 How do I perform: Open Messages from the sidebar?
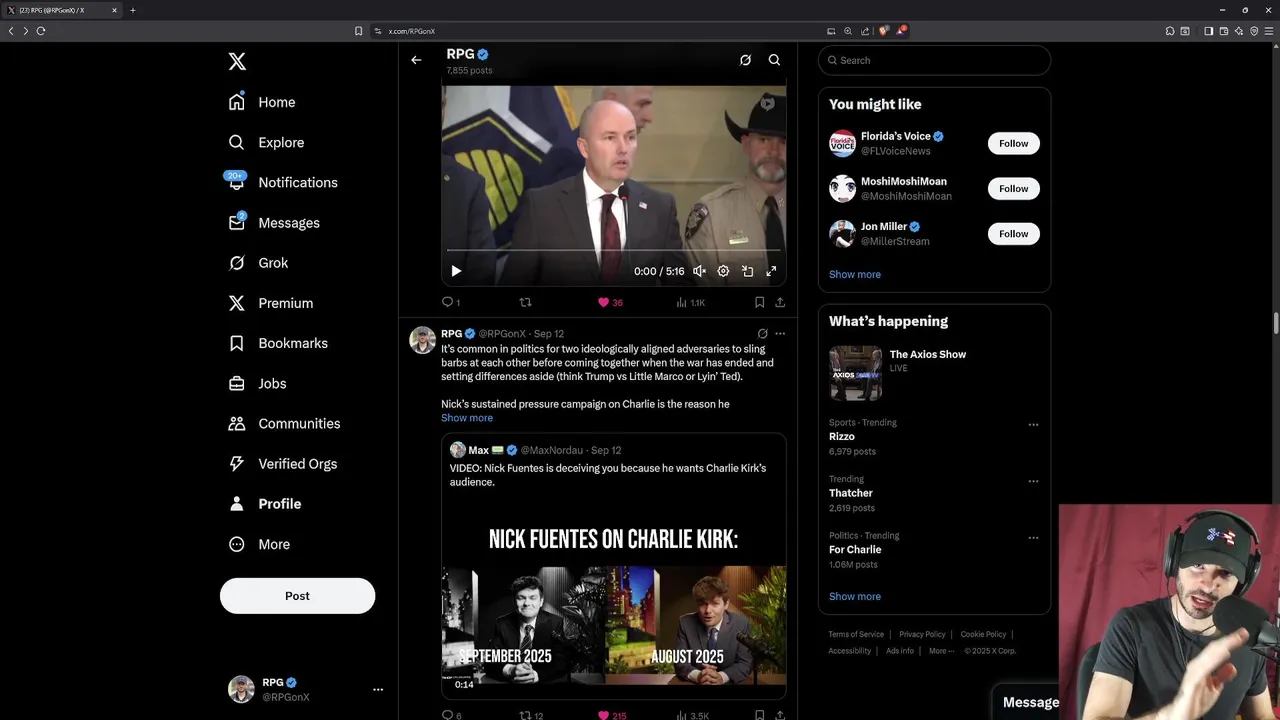pyautogui.click(x=274, y=223)
